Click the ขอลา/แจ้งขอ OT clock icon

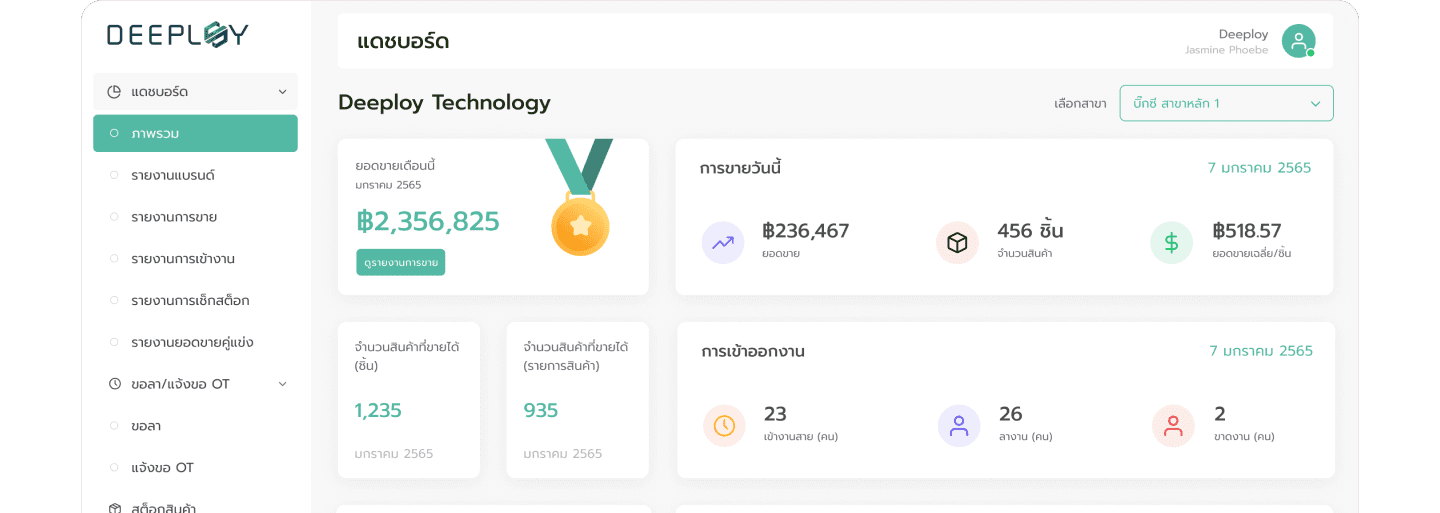coord(115,384)
